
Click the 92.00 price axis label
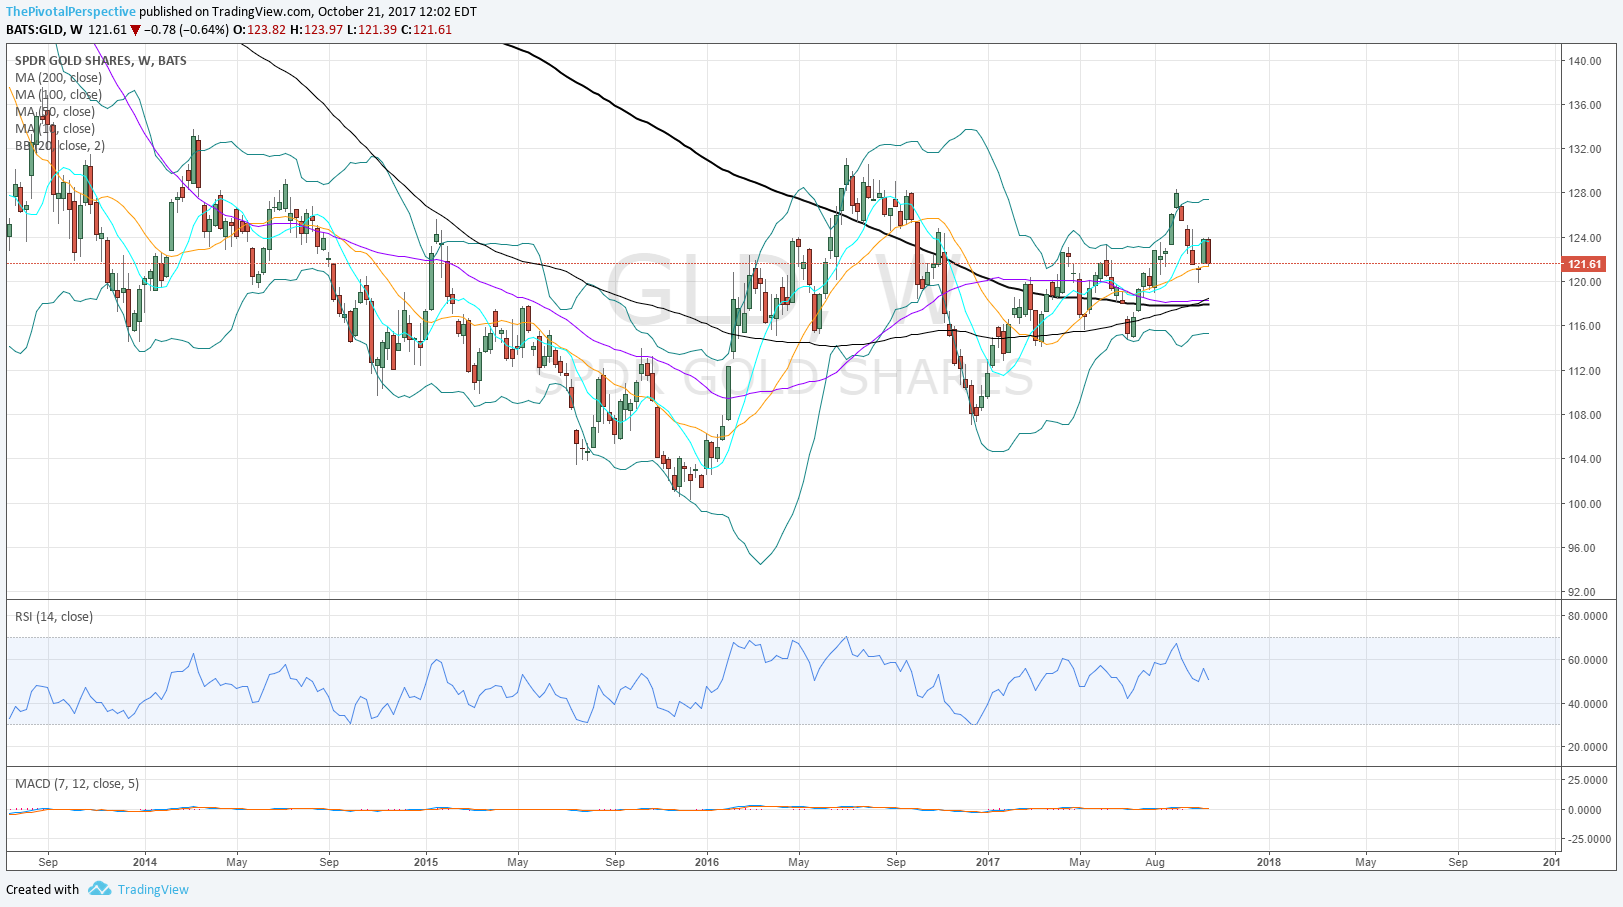point(1582,592)
